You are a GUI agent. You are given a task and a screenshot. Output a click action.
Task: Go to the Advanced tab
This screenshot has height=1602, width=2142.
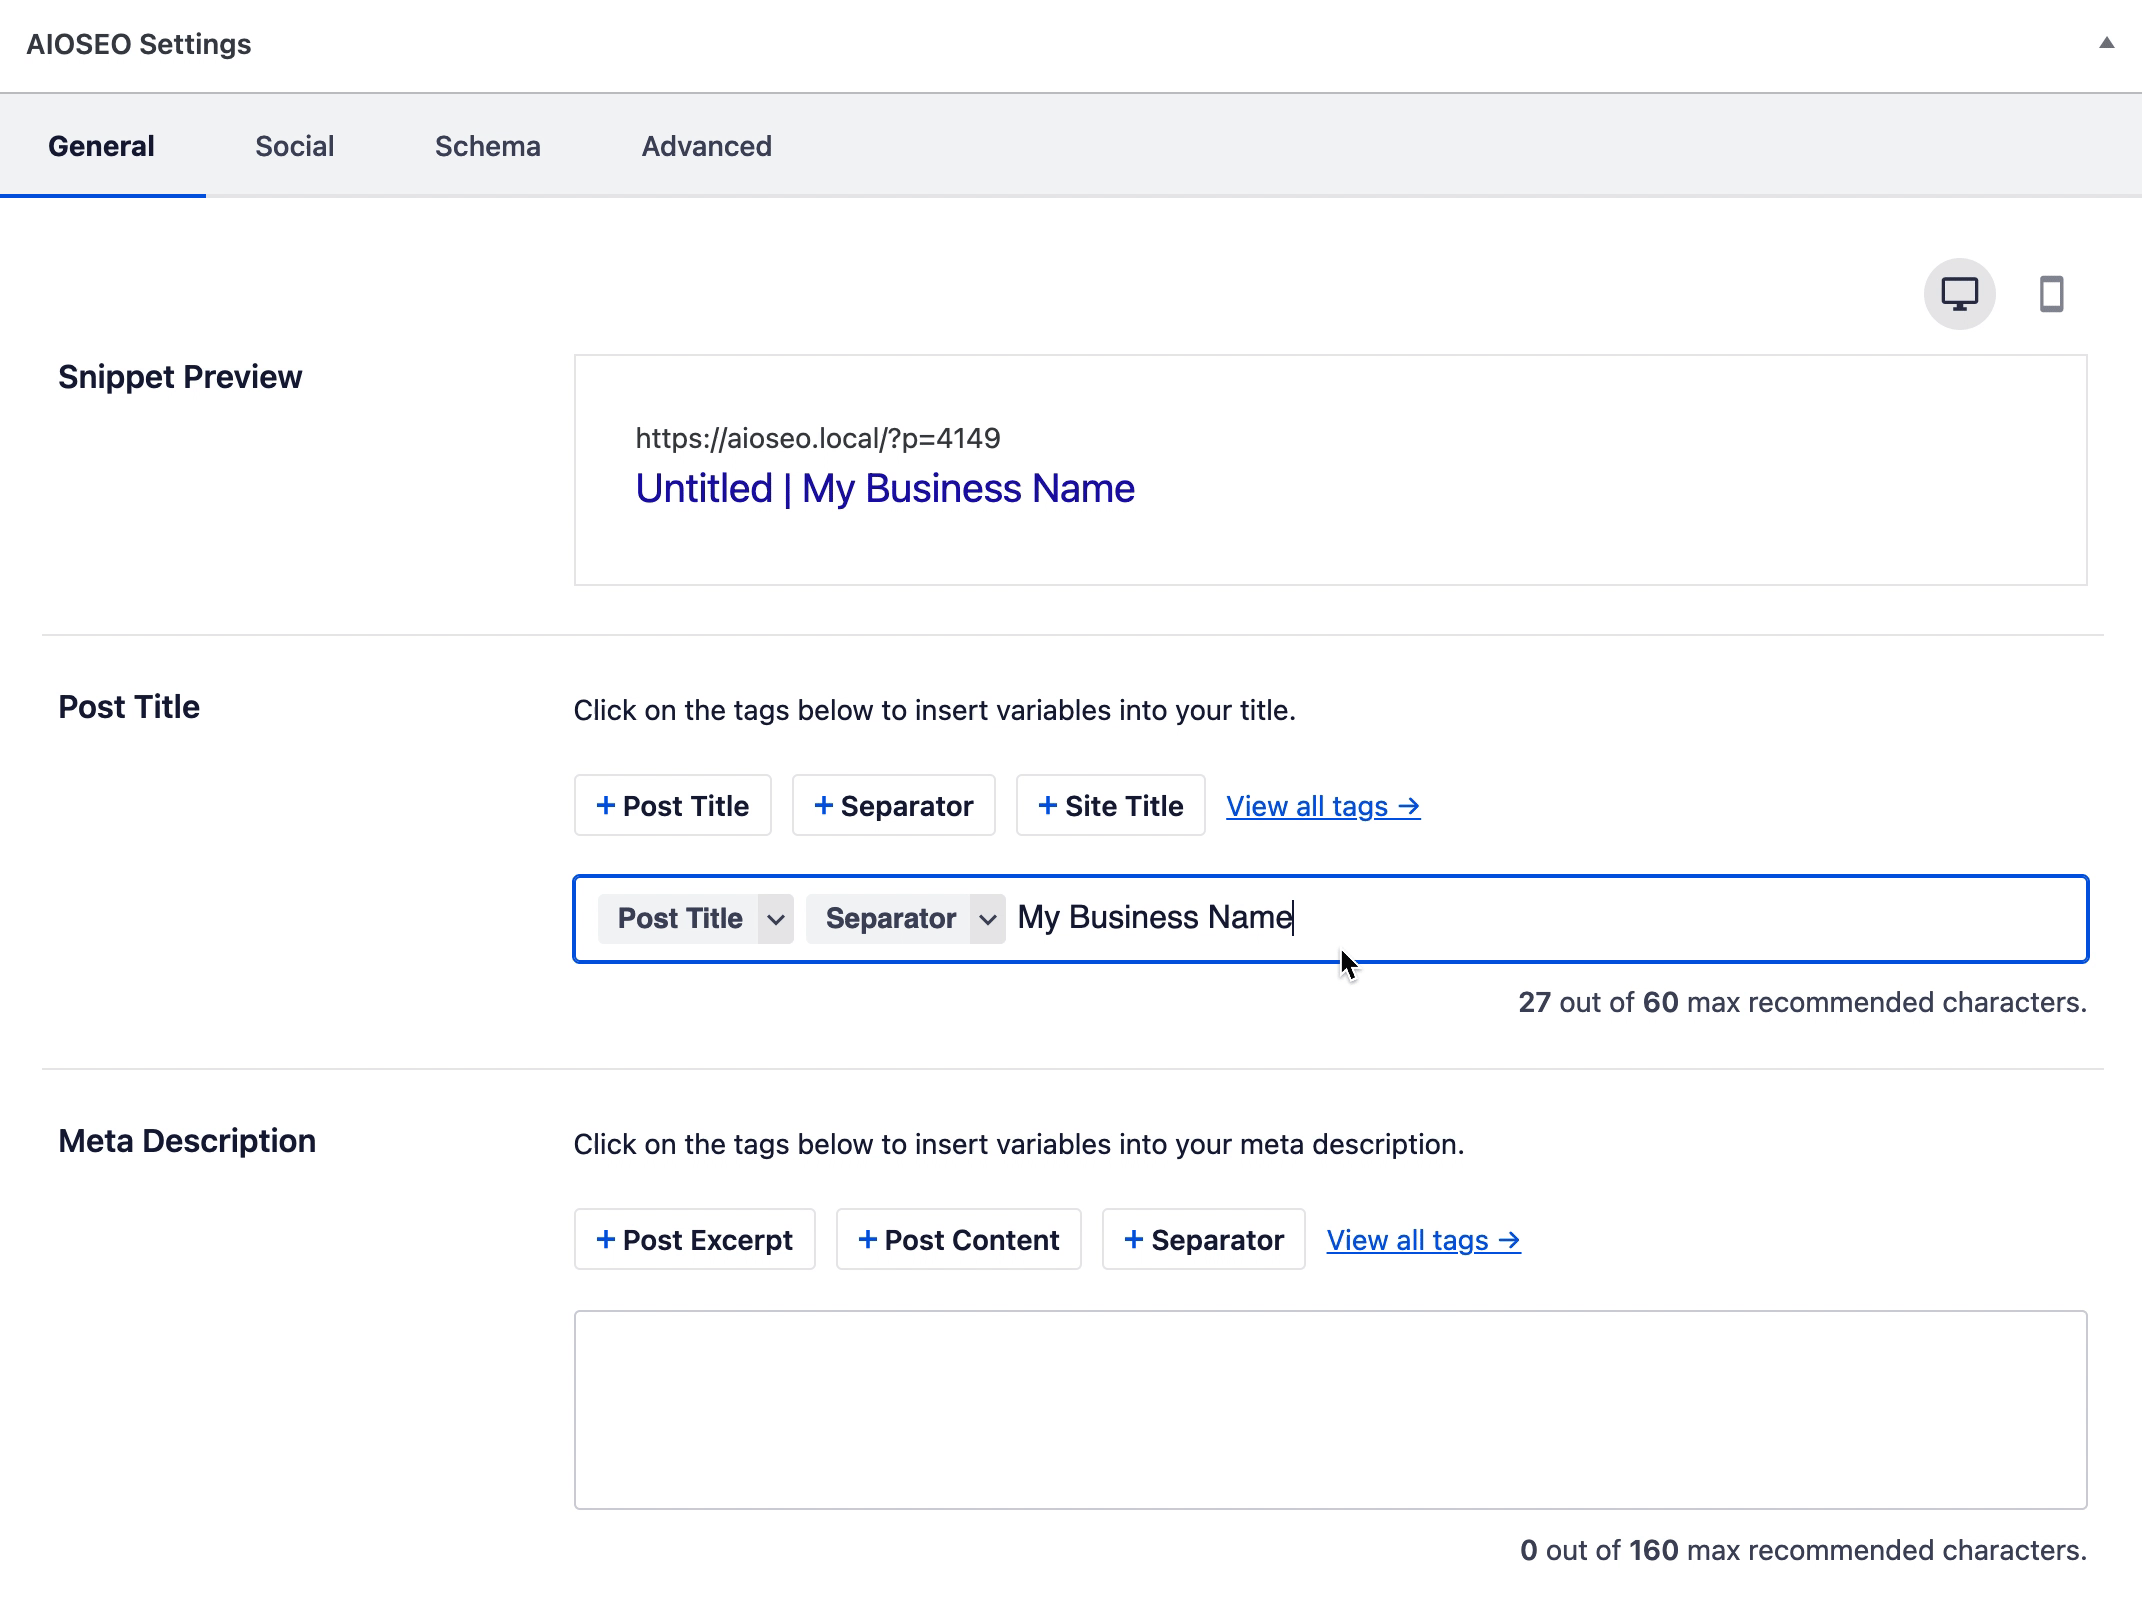tap(706, 146)
